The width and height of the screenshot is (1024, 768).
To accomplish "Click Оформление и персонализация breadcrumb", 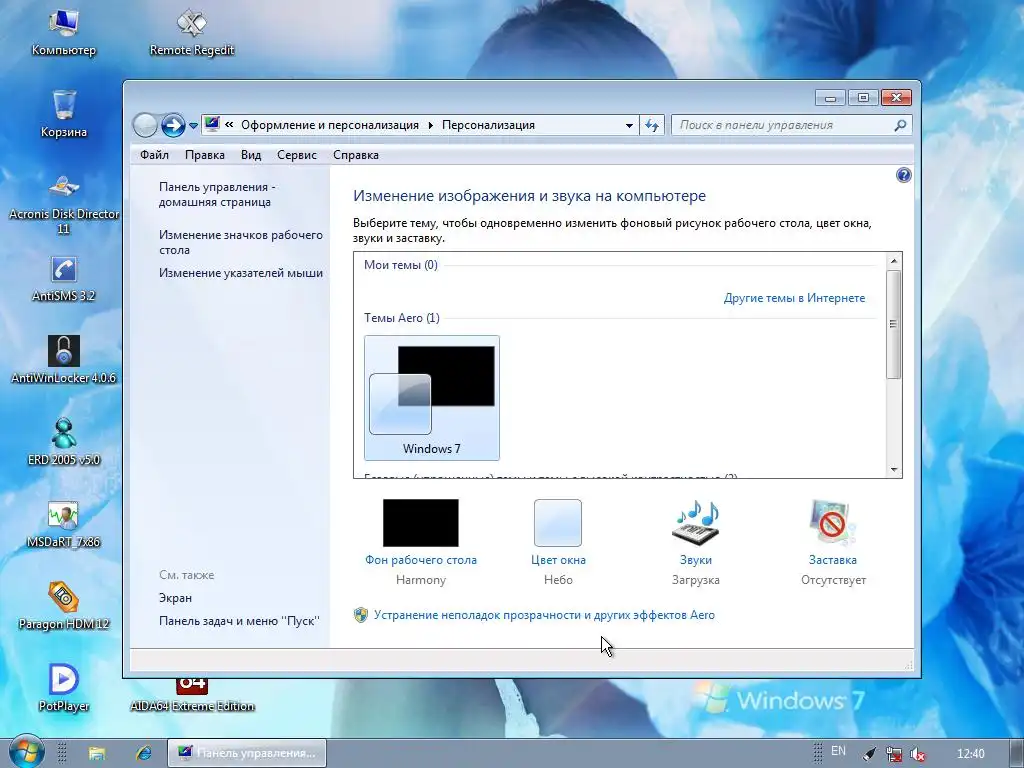I will pos(330,125).
